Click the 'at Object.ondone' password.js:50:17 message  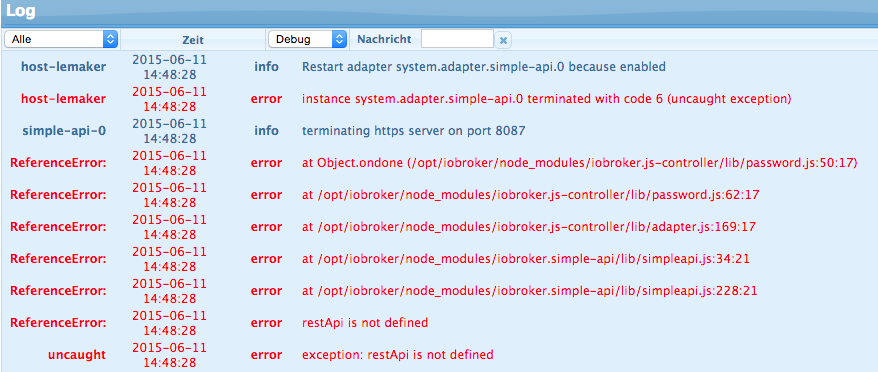[580, 163]
